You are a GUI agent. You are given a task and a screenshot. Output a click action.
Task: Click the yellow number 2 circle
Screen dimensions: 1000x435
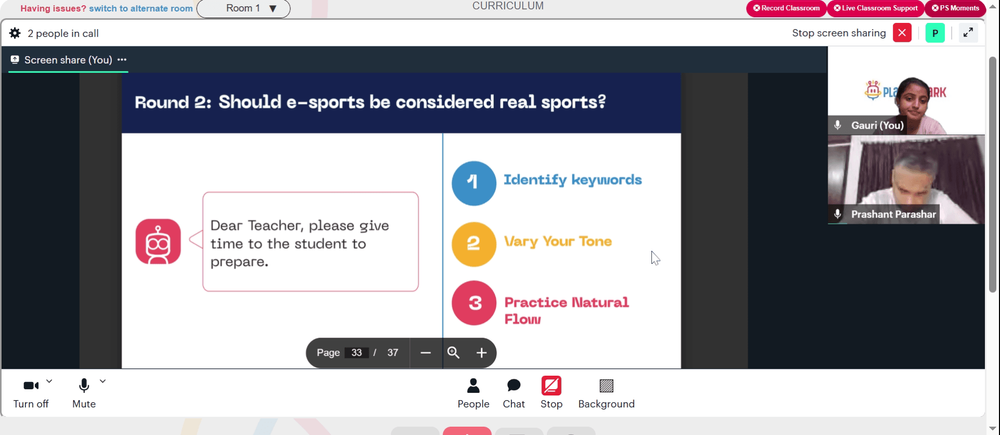click(474, 244)
